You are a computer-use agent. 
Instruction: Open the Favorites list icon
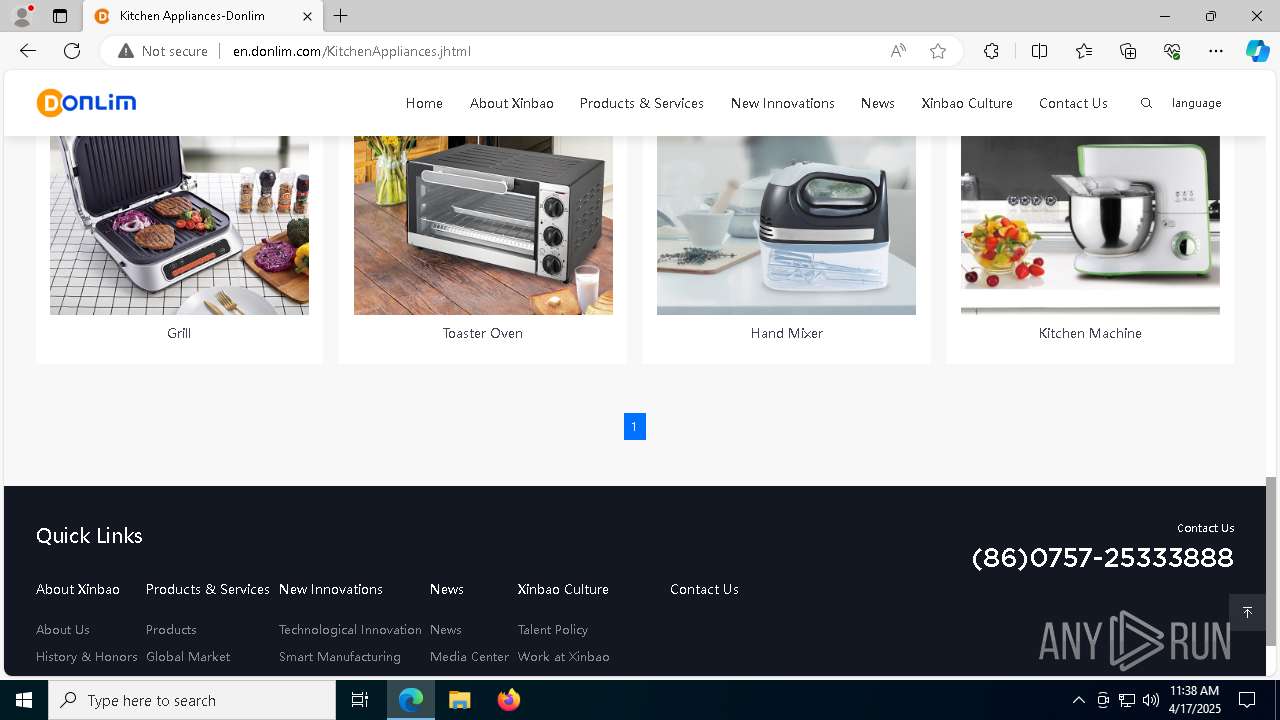click(x=1084, y=51)
